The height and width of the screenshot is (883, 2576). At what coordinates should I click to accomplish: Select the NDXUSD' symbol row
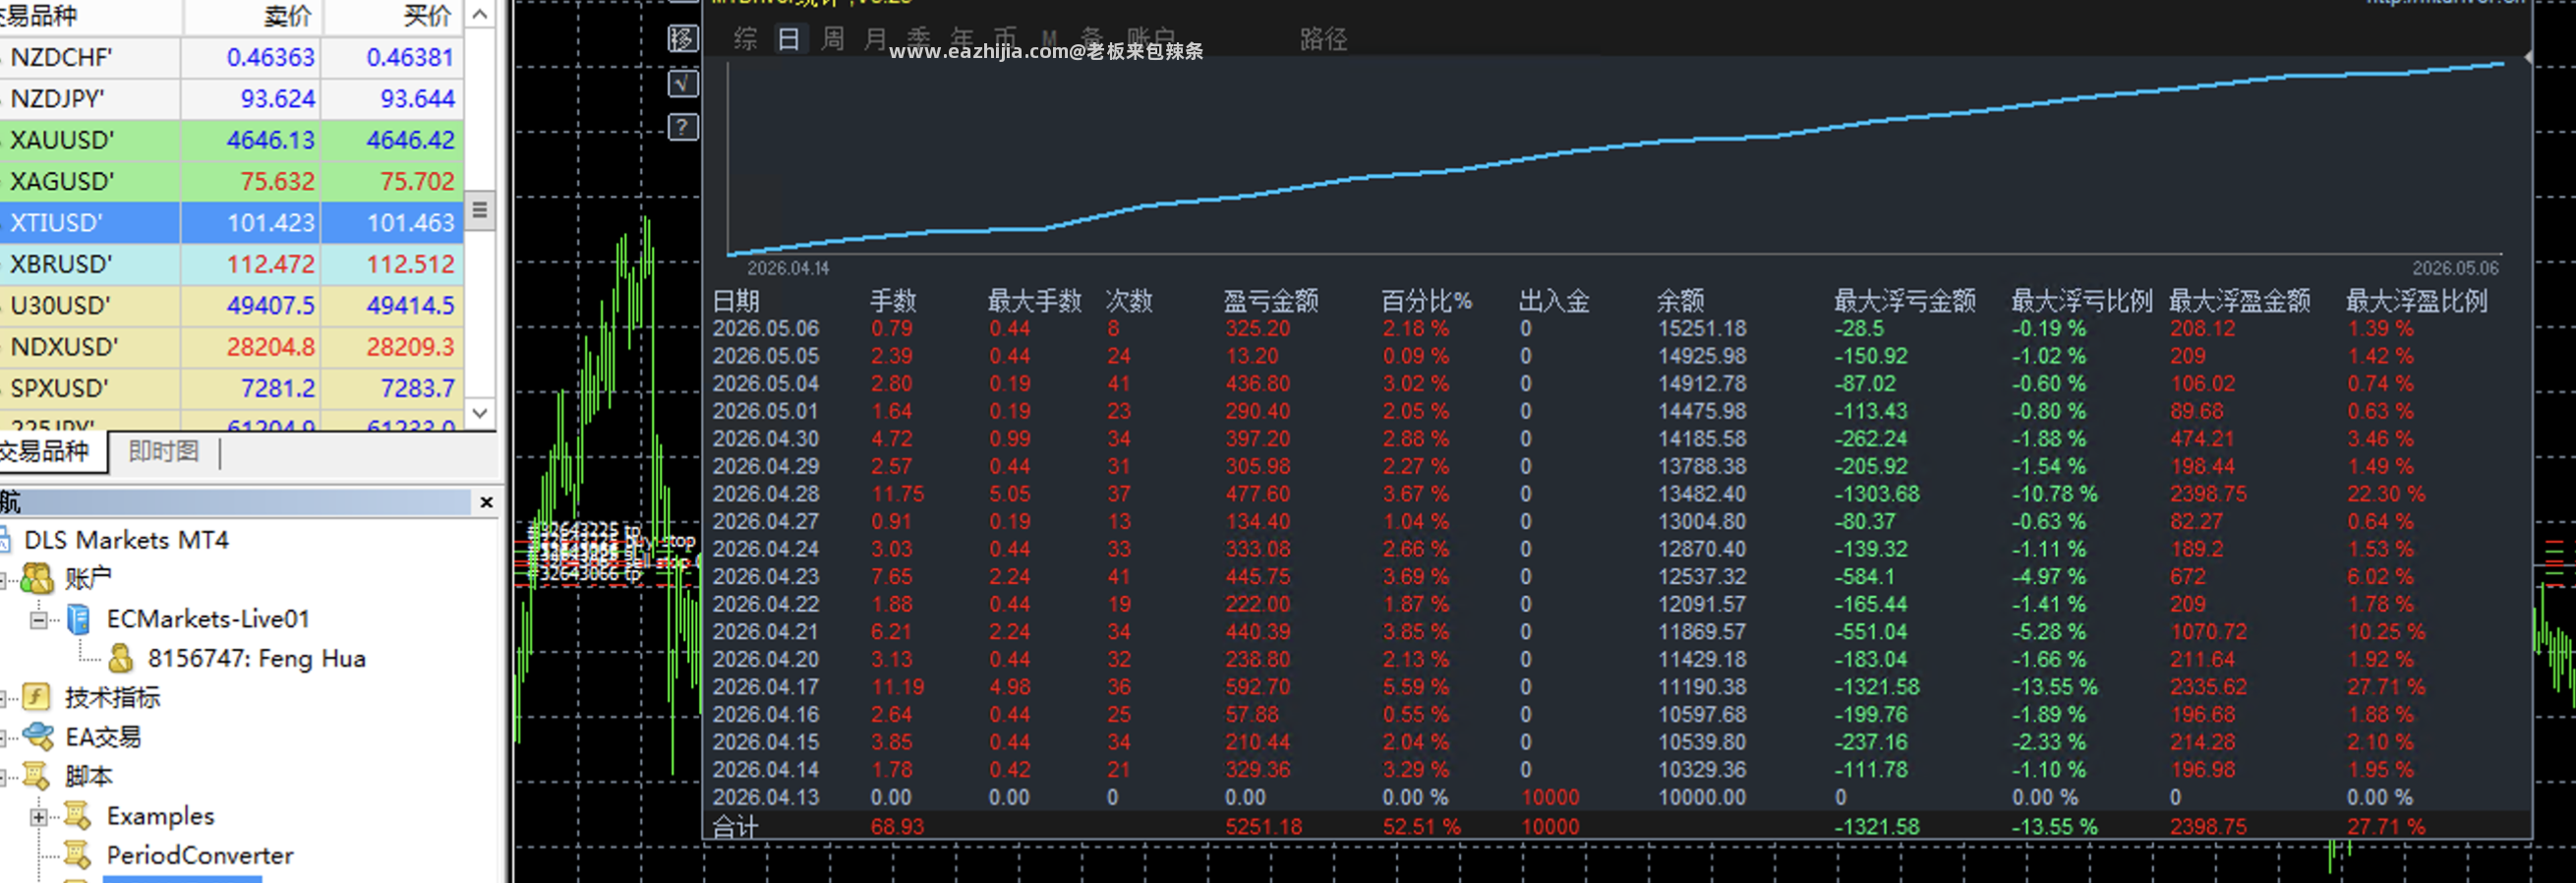tap(232, 347)
